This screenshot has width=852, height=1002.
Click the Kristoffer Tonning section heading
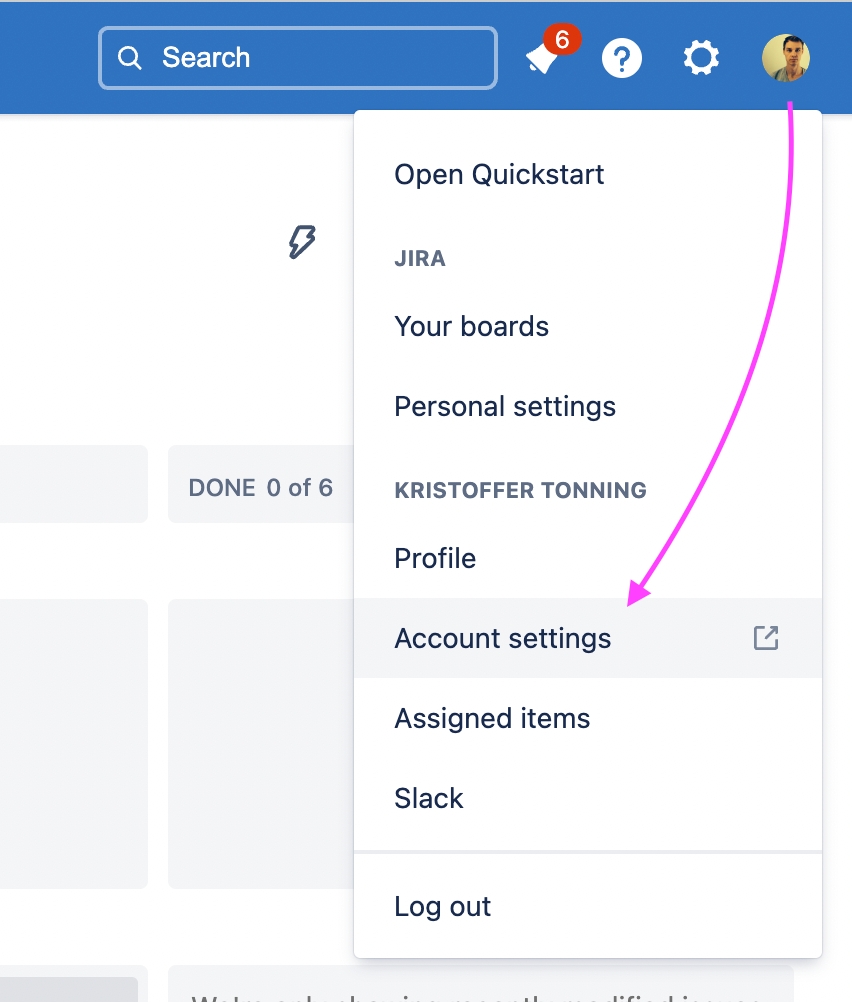coord(520,490)
